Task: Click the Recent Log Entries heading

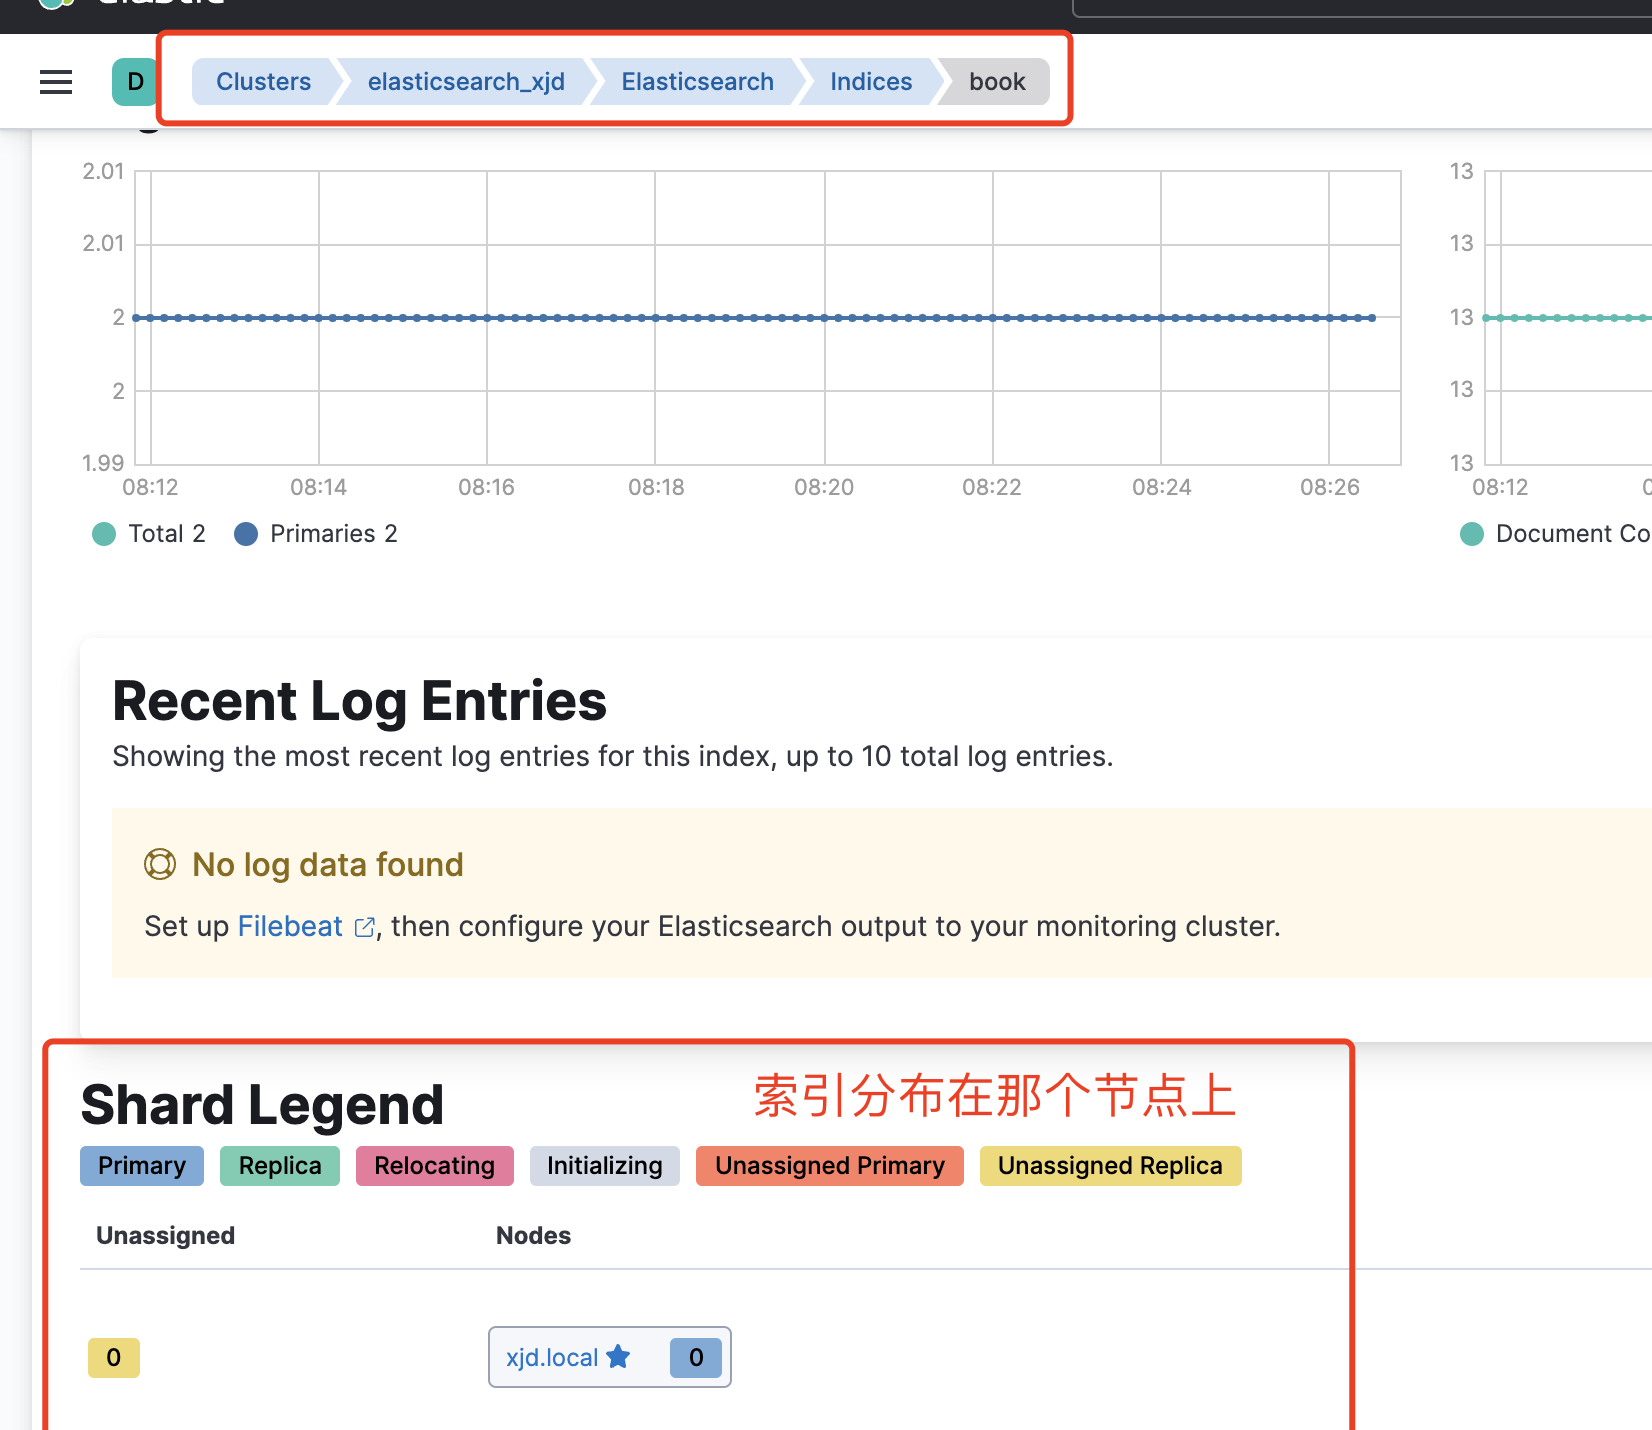Action: [360, 701]
